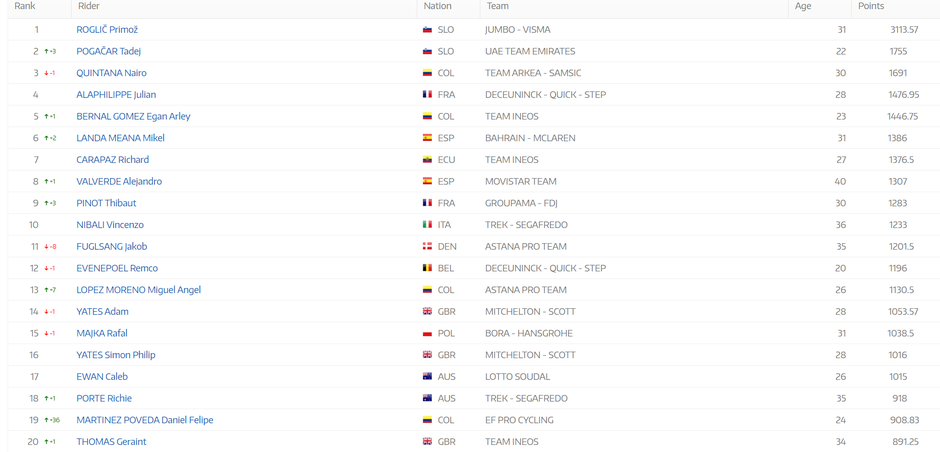
Task: Click the Australian flag in Ewan's row
Action: 427,377
